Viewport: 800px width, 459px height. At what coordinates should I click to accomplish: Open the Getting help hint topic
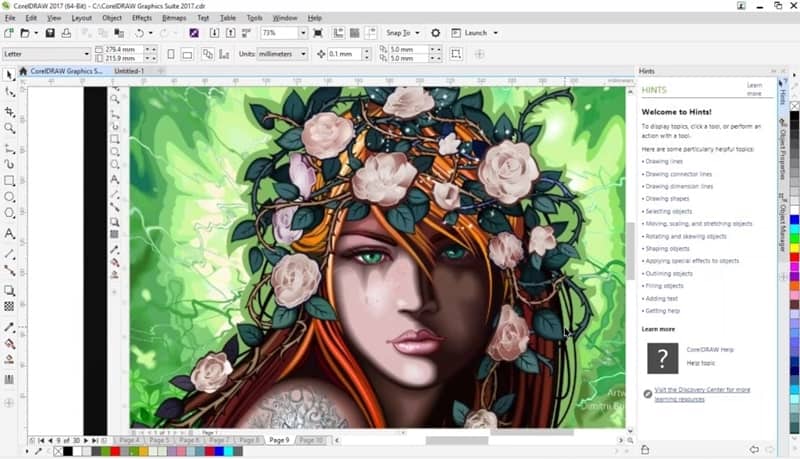click(x=662, y=311)
